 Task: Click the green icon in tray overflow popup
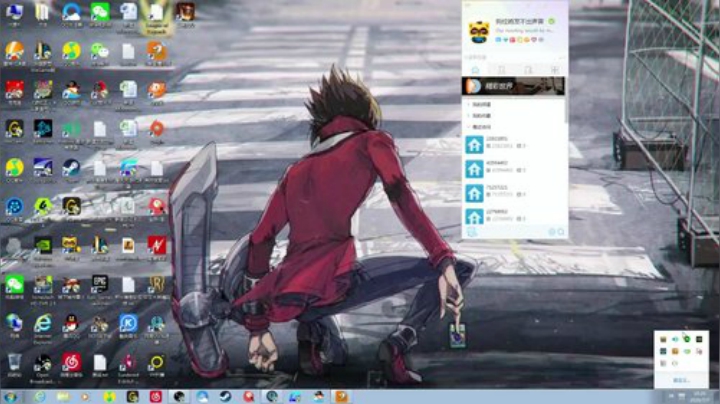pos(686,339)
